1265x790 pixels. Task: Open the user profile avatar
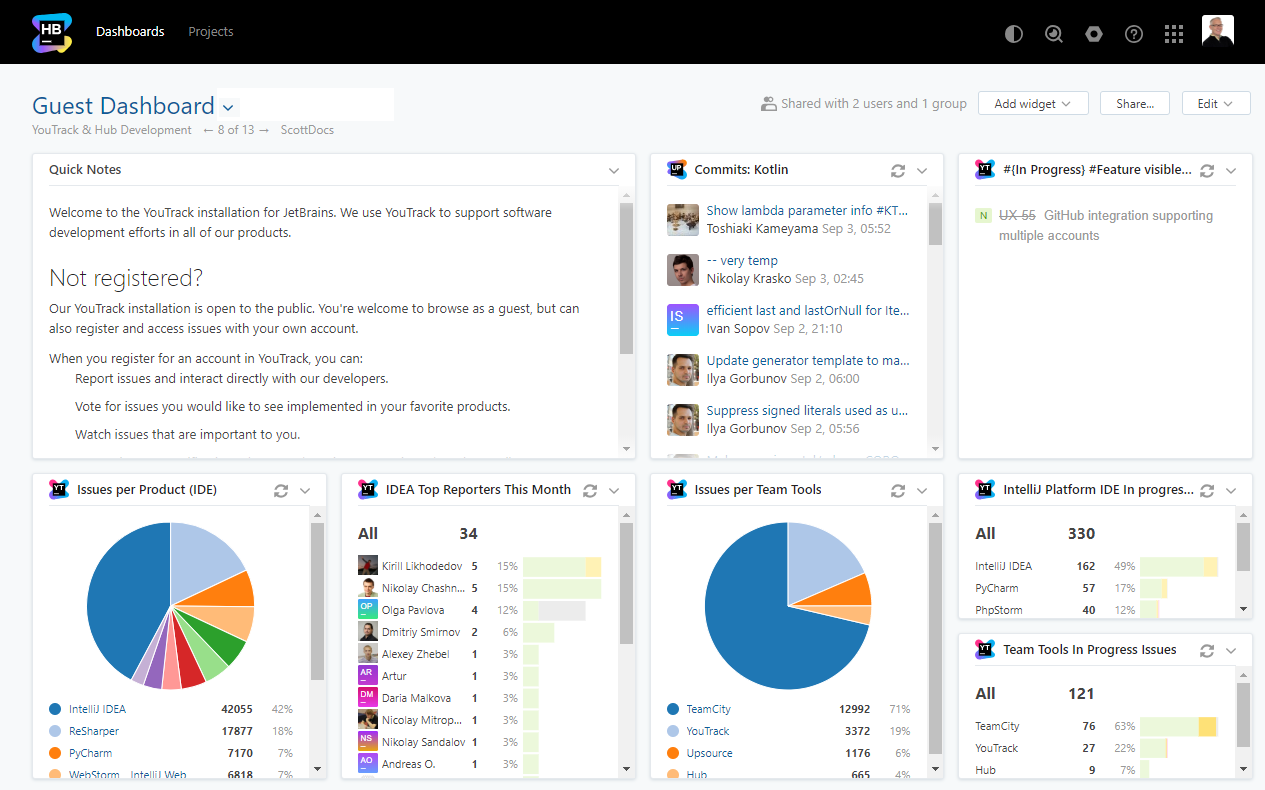coord(1218,31)
